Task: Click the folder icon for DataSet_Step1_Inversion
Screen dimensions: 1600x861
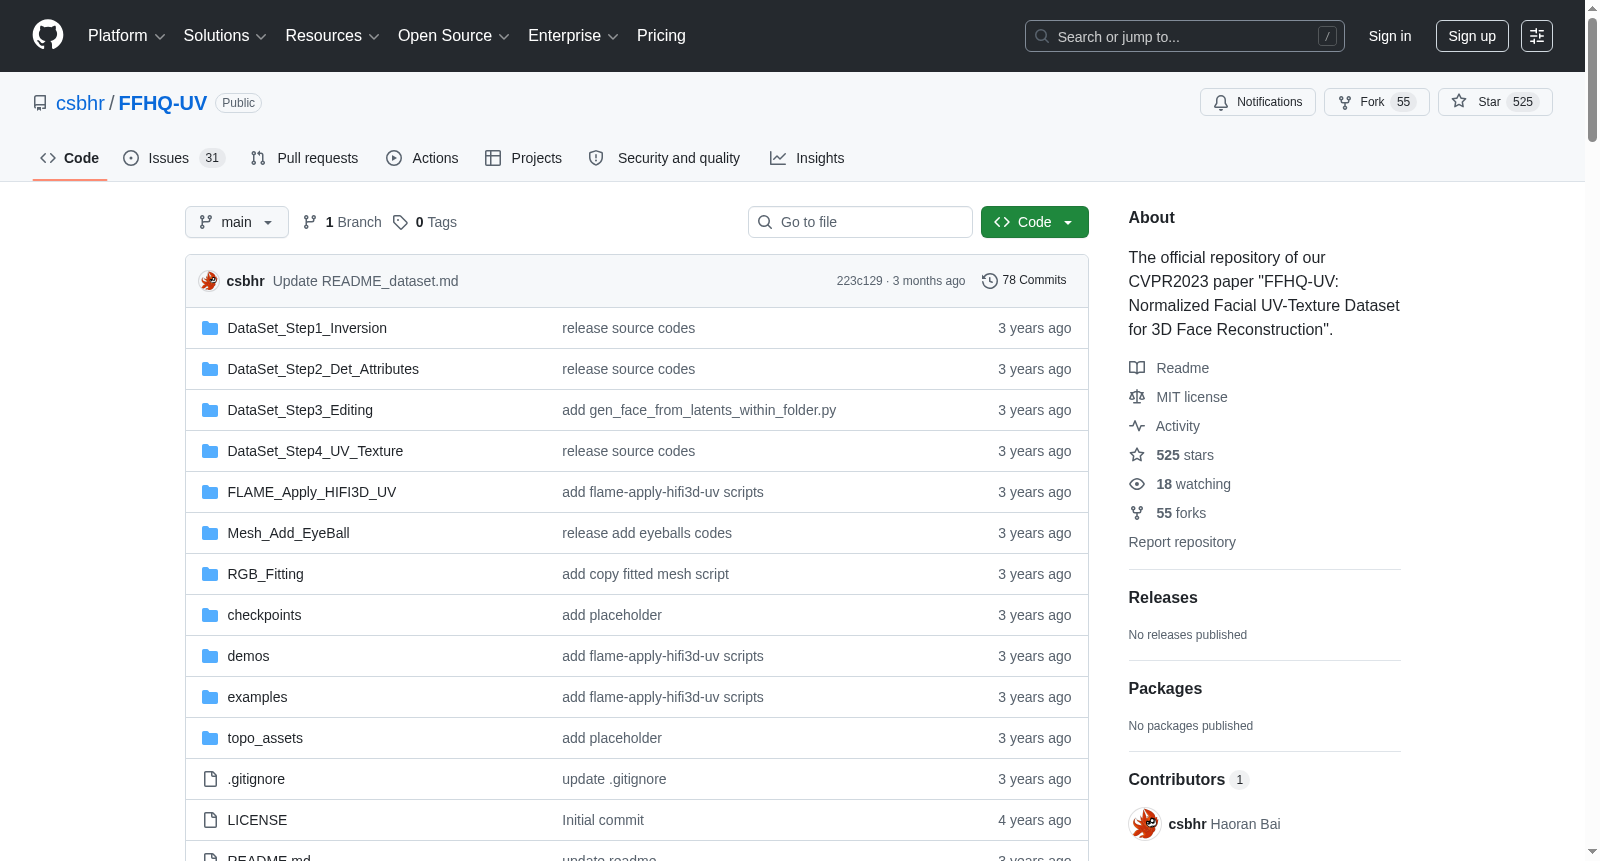Action: point(210,328)
